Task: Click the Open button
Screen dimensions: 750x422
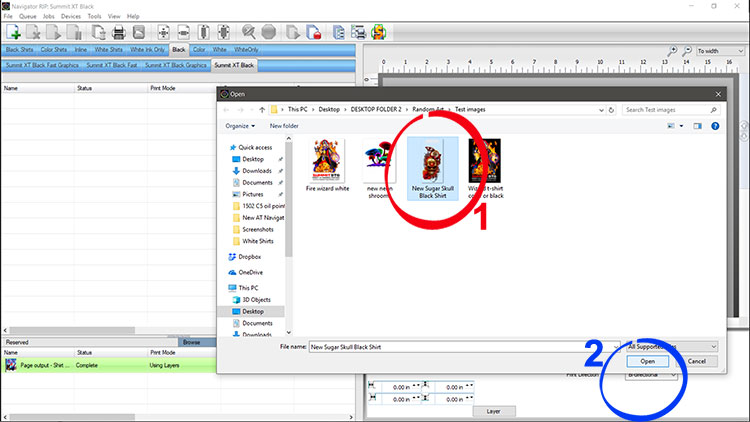Action: tap(647, 361)
